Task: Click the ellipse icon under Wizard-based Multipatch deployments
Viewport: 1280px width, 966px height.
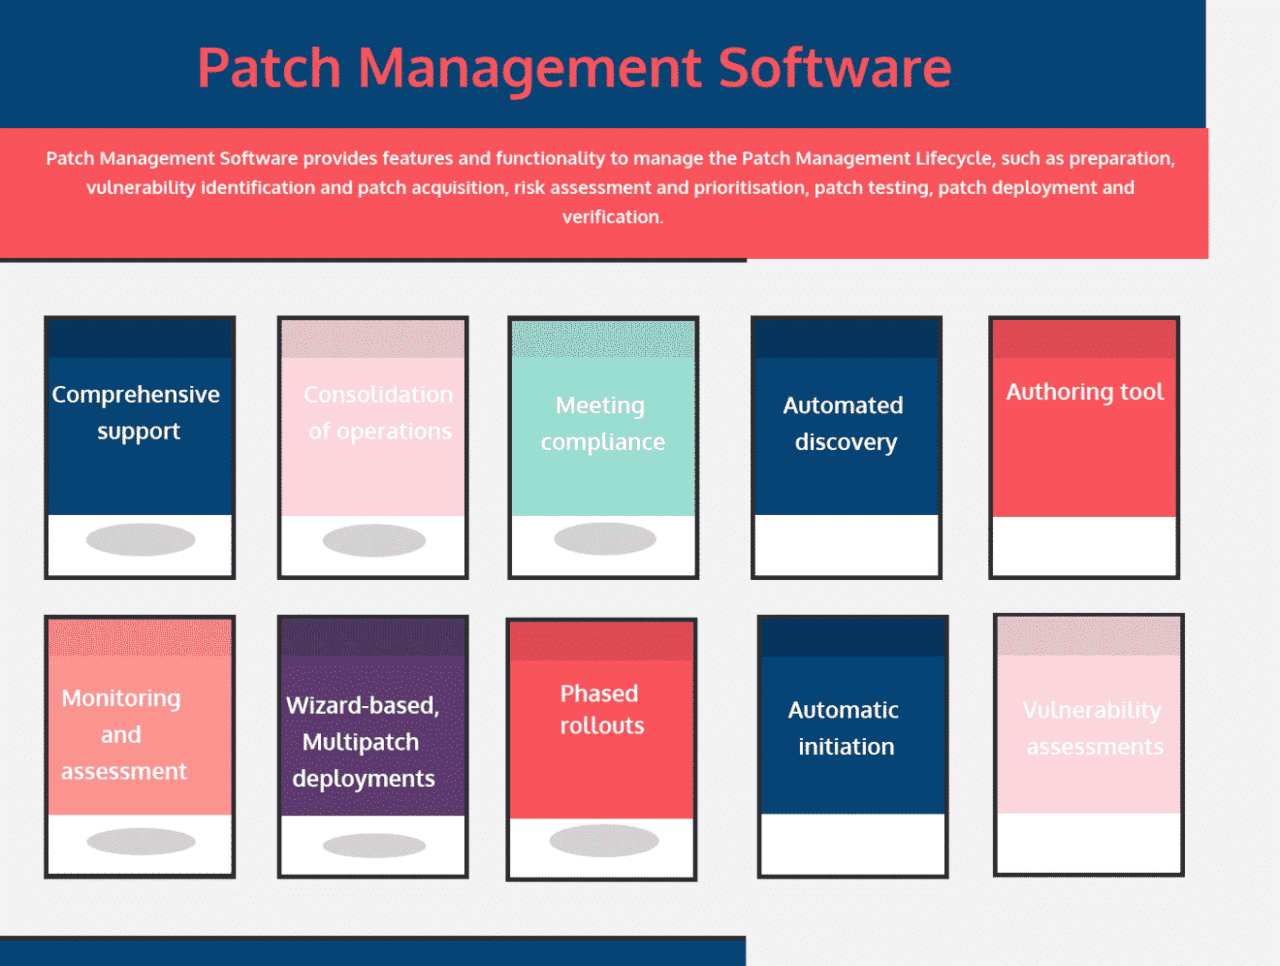Action: click(372, 845)
